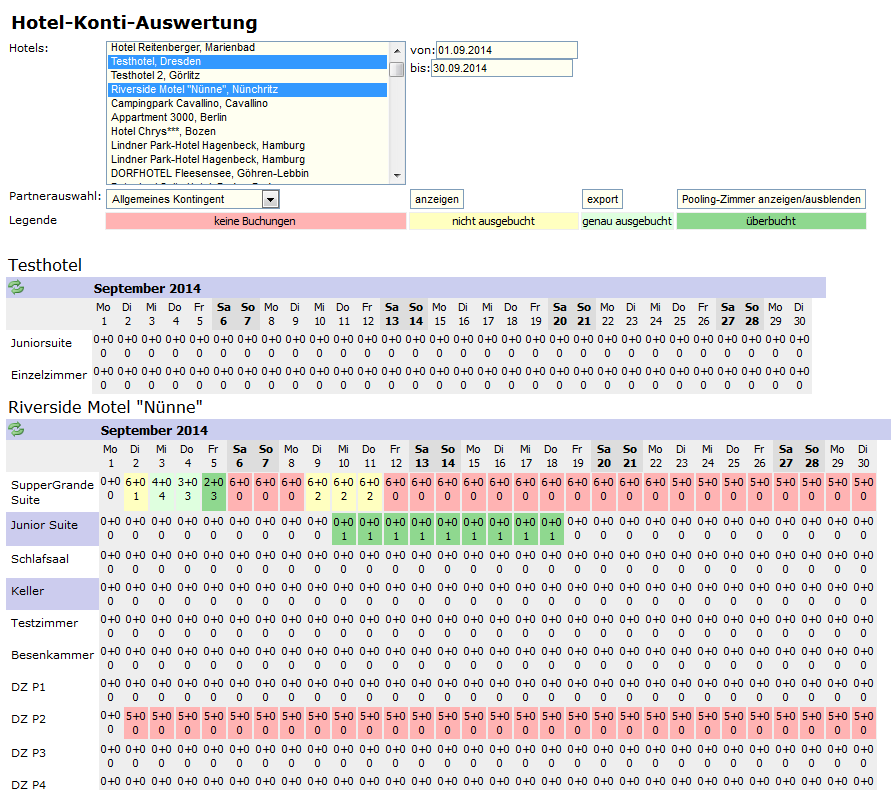The image size is (896, 790).
Task: Toggle 'Pooling-Zimmer anzeigen/ausblenden'
Action: pyautogui.click(x=771, y=199)
